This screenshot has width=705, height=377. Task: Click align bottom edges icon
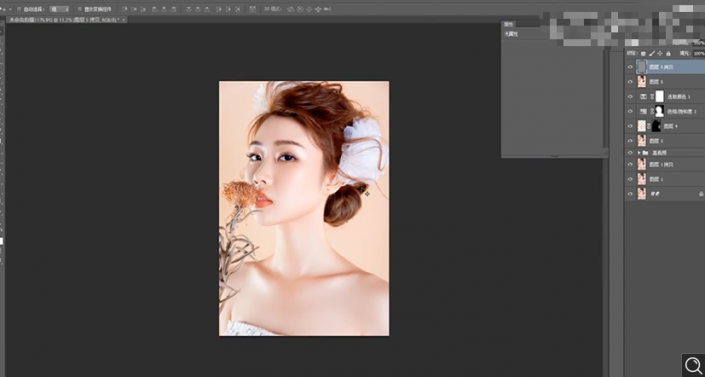click(x=143, y=9)
